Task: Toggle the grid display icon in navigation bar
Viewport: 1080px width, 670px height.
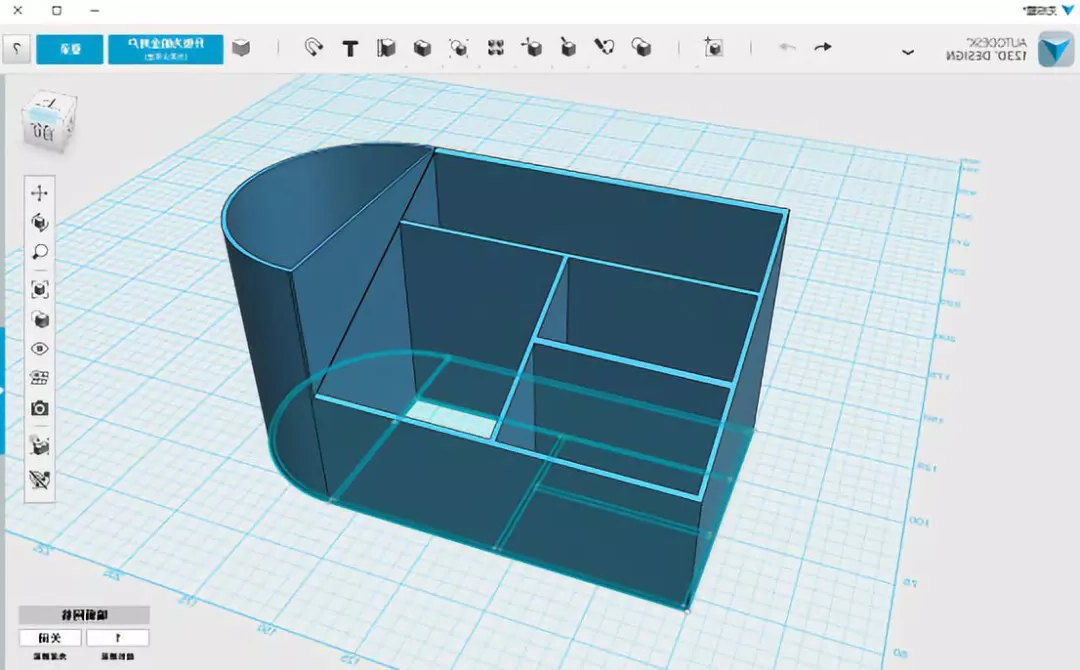Action: 39,378
